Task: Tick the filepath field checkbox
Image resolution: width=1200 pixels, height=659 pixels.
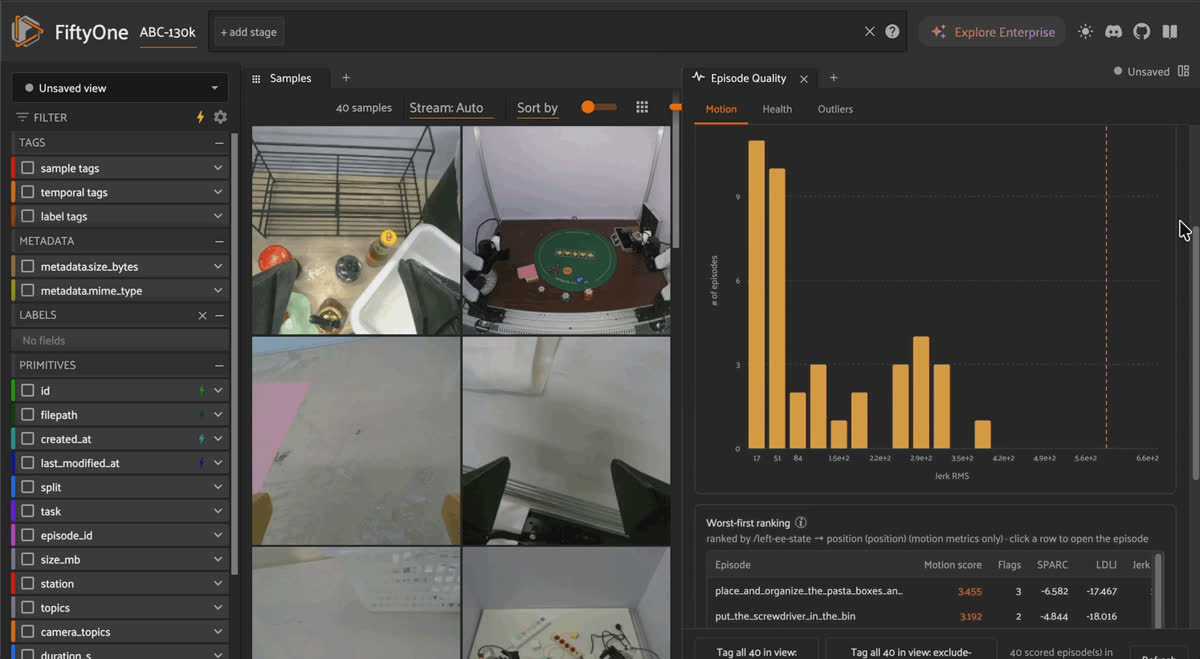Action: 28,415
